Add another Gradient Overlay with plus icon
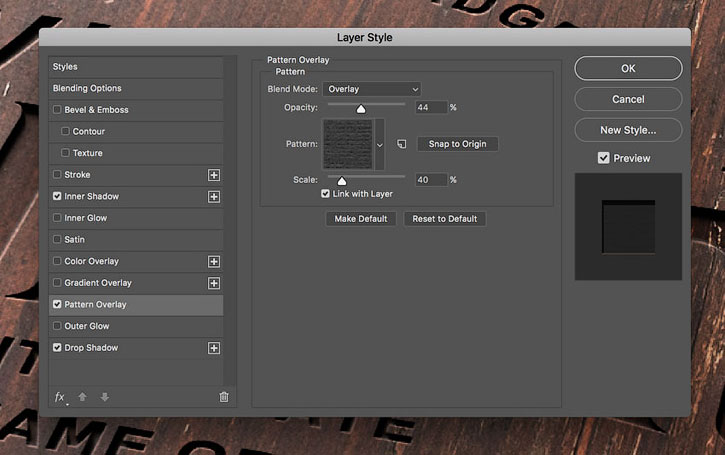 214,283
